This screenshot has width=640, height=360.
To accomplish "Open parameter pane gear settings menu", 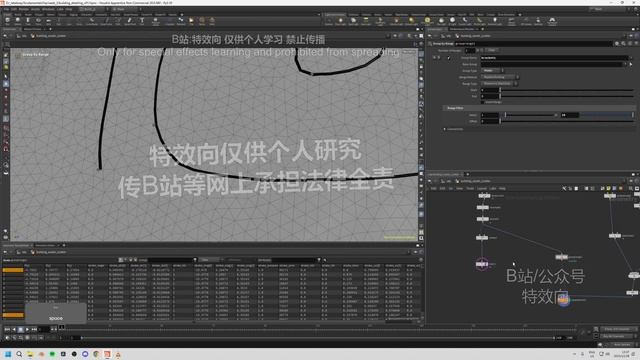I will 617,43.
